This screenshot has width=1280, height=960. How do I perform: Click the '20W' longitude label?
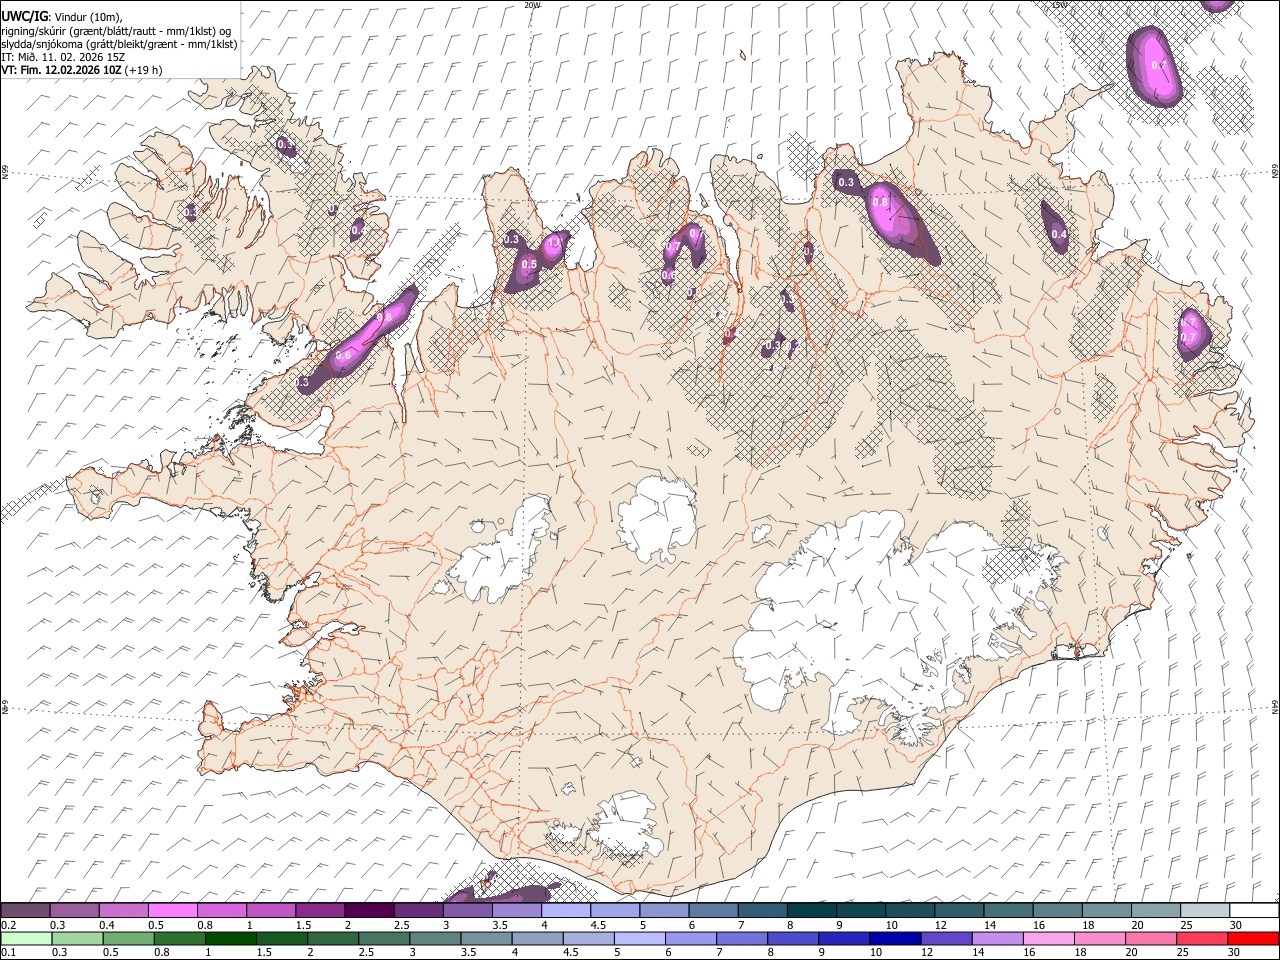pyautogui.click(x=532, y=5)
